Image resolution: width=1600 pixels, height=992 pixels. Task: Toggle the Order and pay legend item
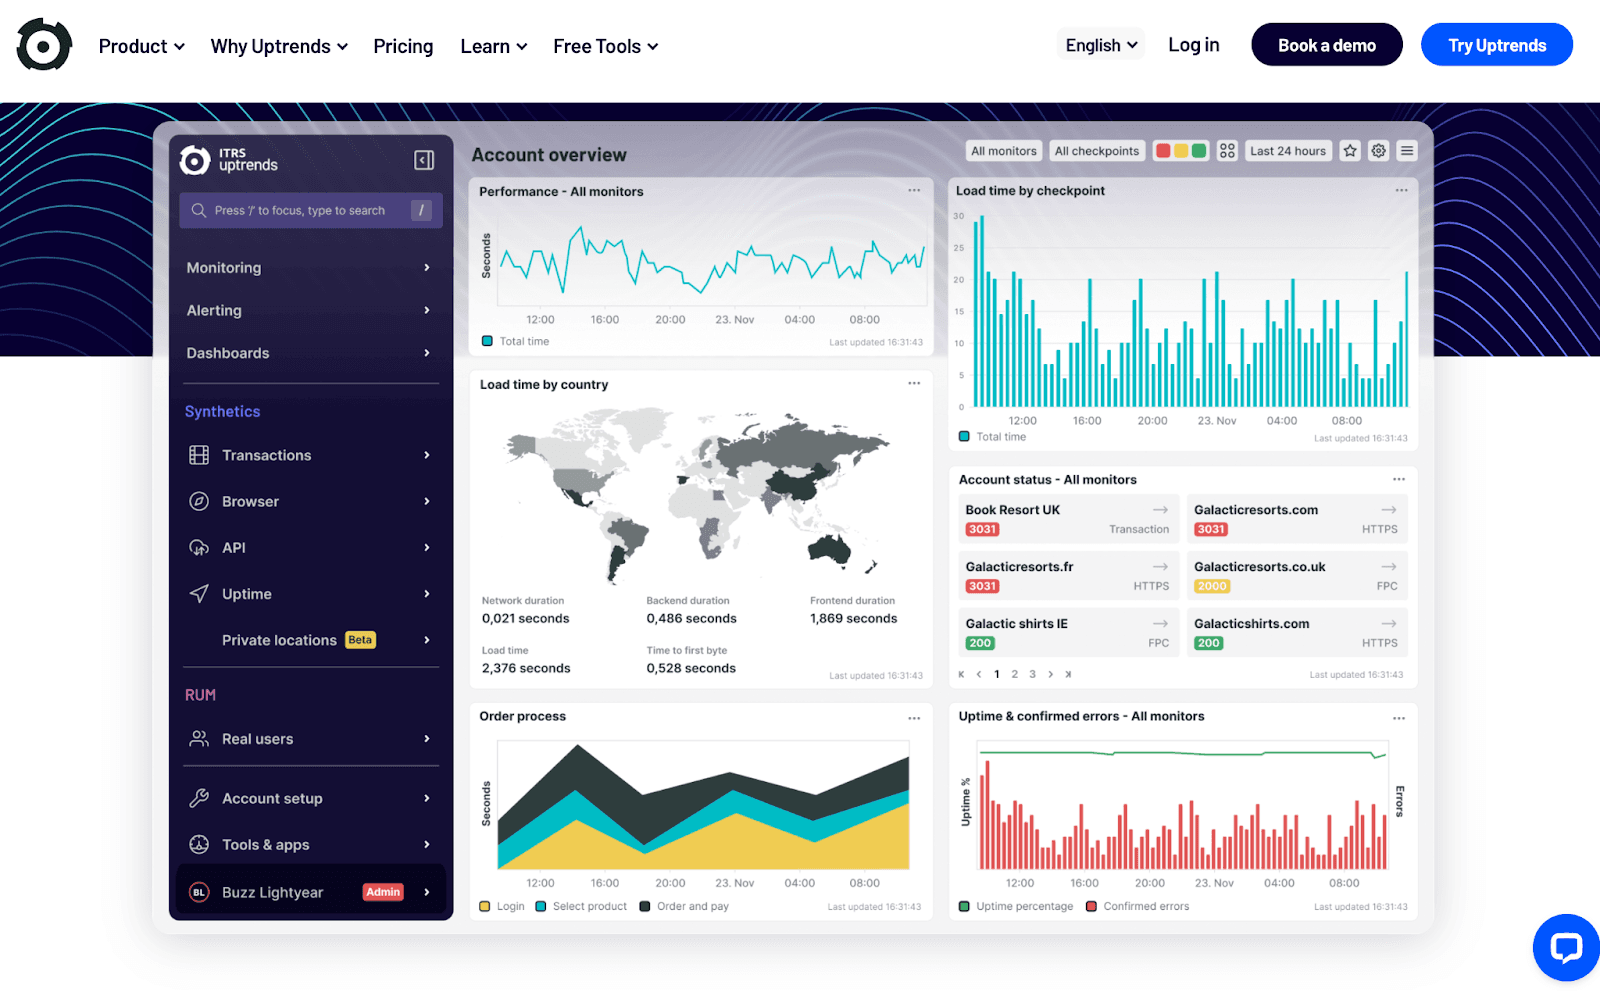click(x=684, y=906)
